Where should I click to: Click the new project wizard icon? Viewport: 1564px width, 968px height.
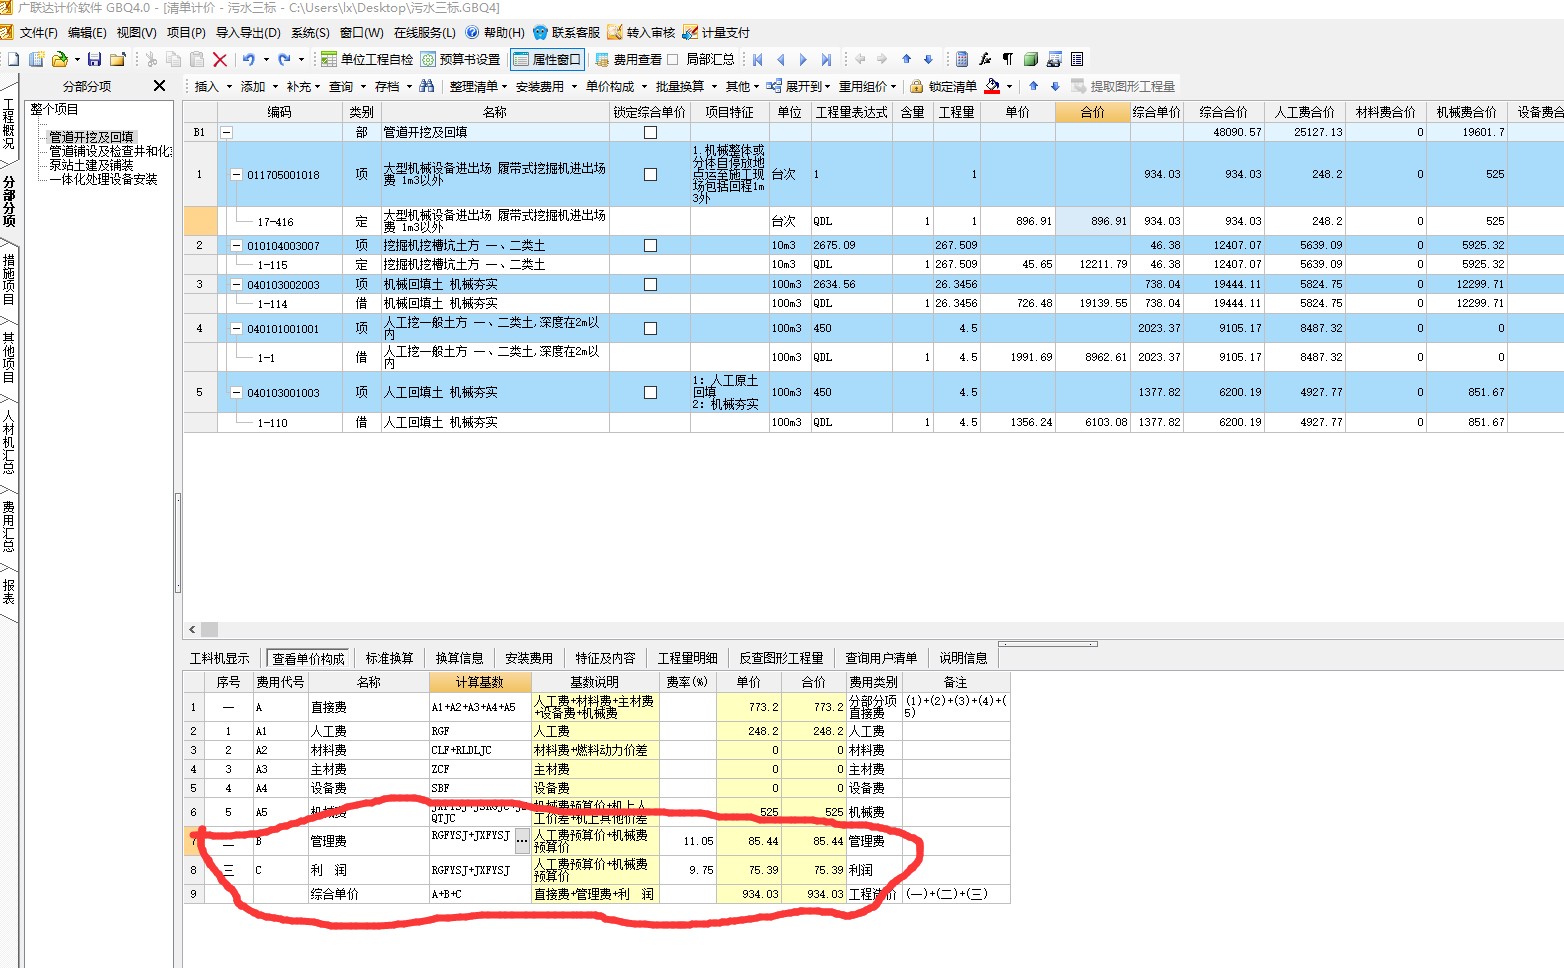pyautogui.click(x=37, y=60)
